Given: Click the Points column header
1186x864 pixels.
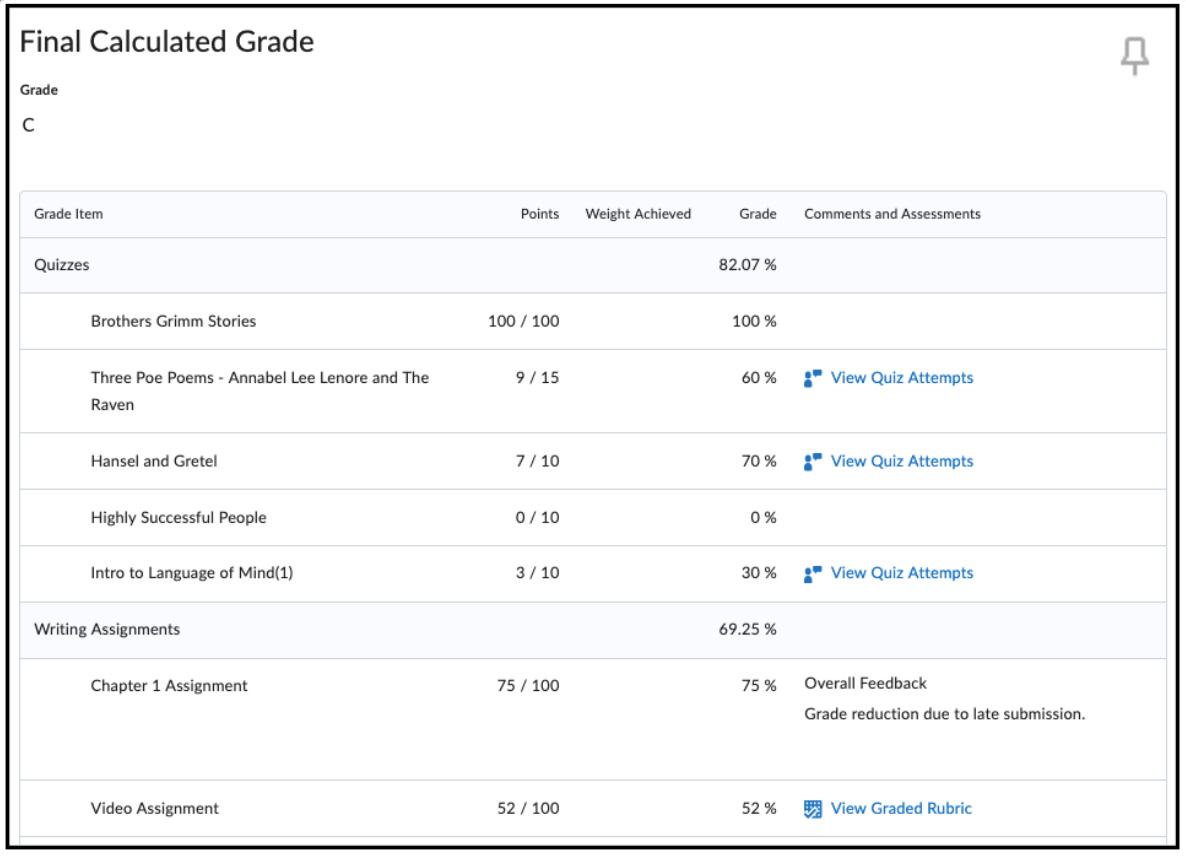Looking at the screenshot, I should point(540,214).
